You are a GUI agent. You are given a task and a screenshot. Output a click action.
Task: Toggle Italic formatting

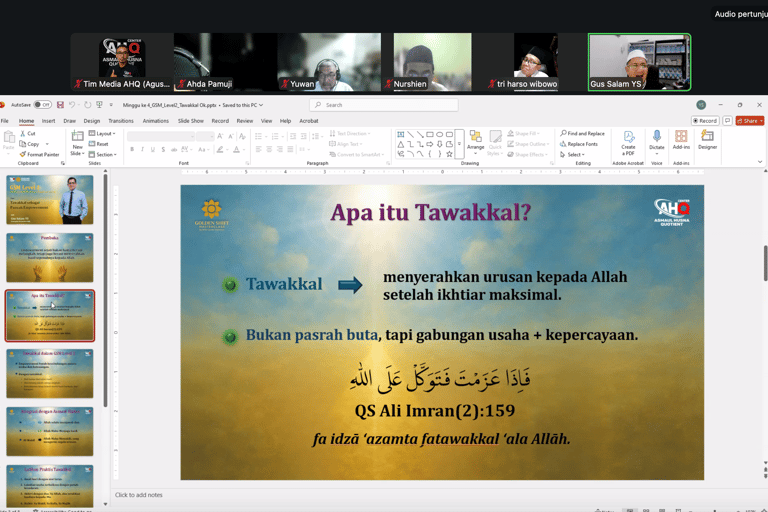tap(143, 149)
